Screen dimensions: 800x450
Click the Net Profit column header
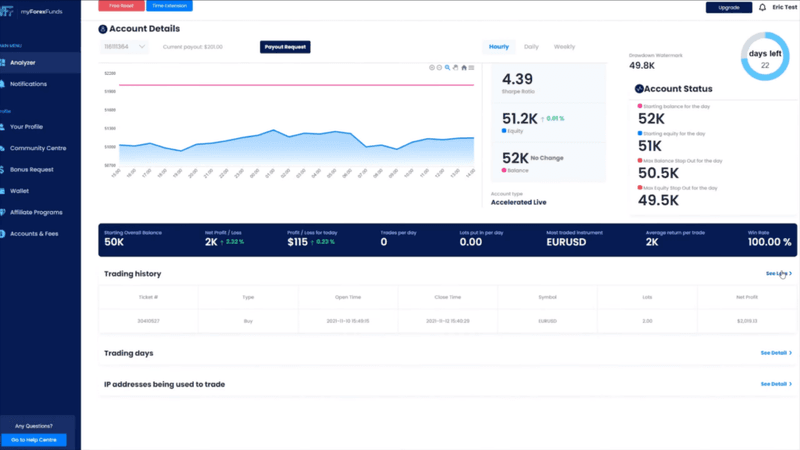point(747,297)
